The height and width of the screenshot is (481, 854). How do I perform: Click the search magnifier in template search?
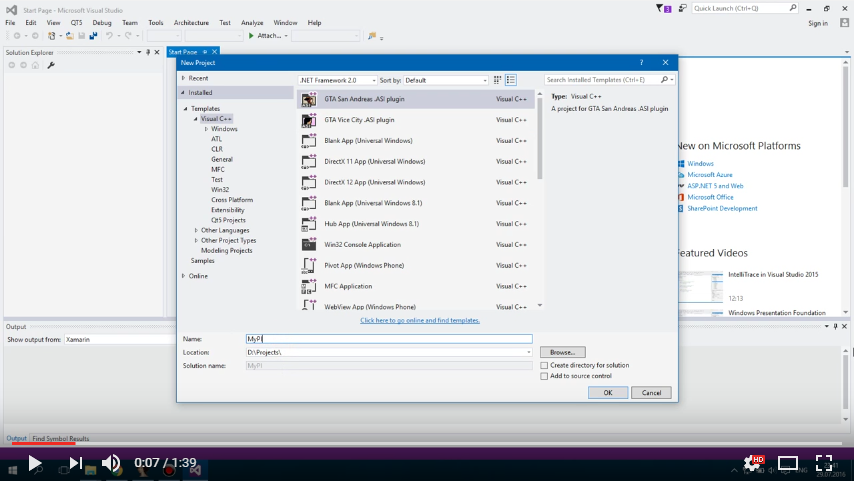(x=664, y=80)
